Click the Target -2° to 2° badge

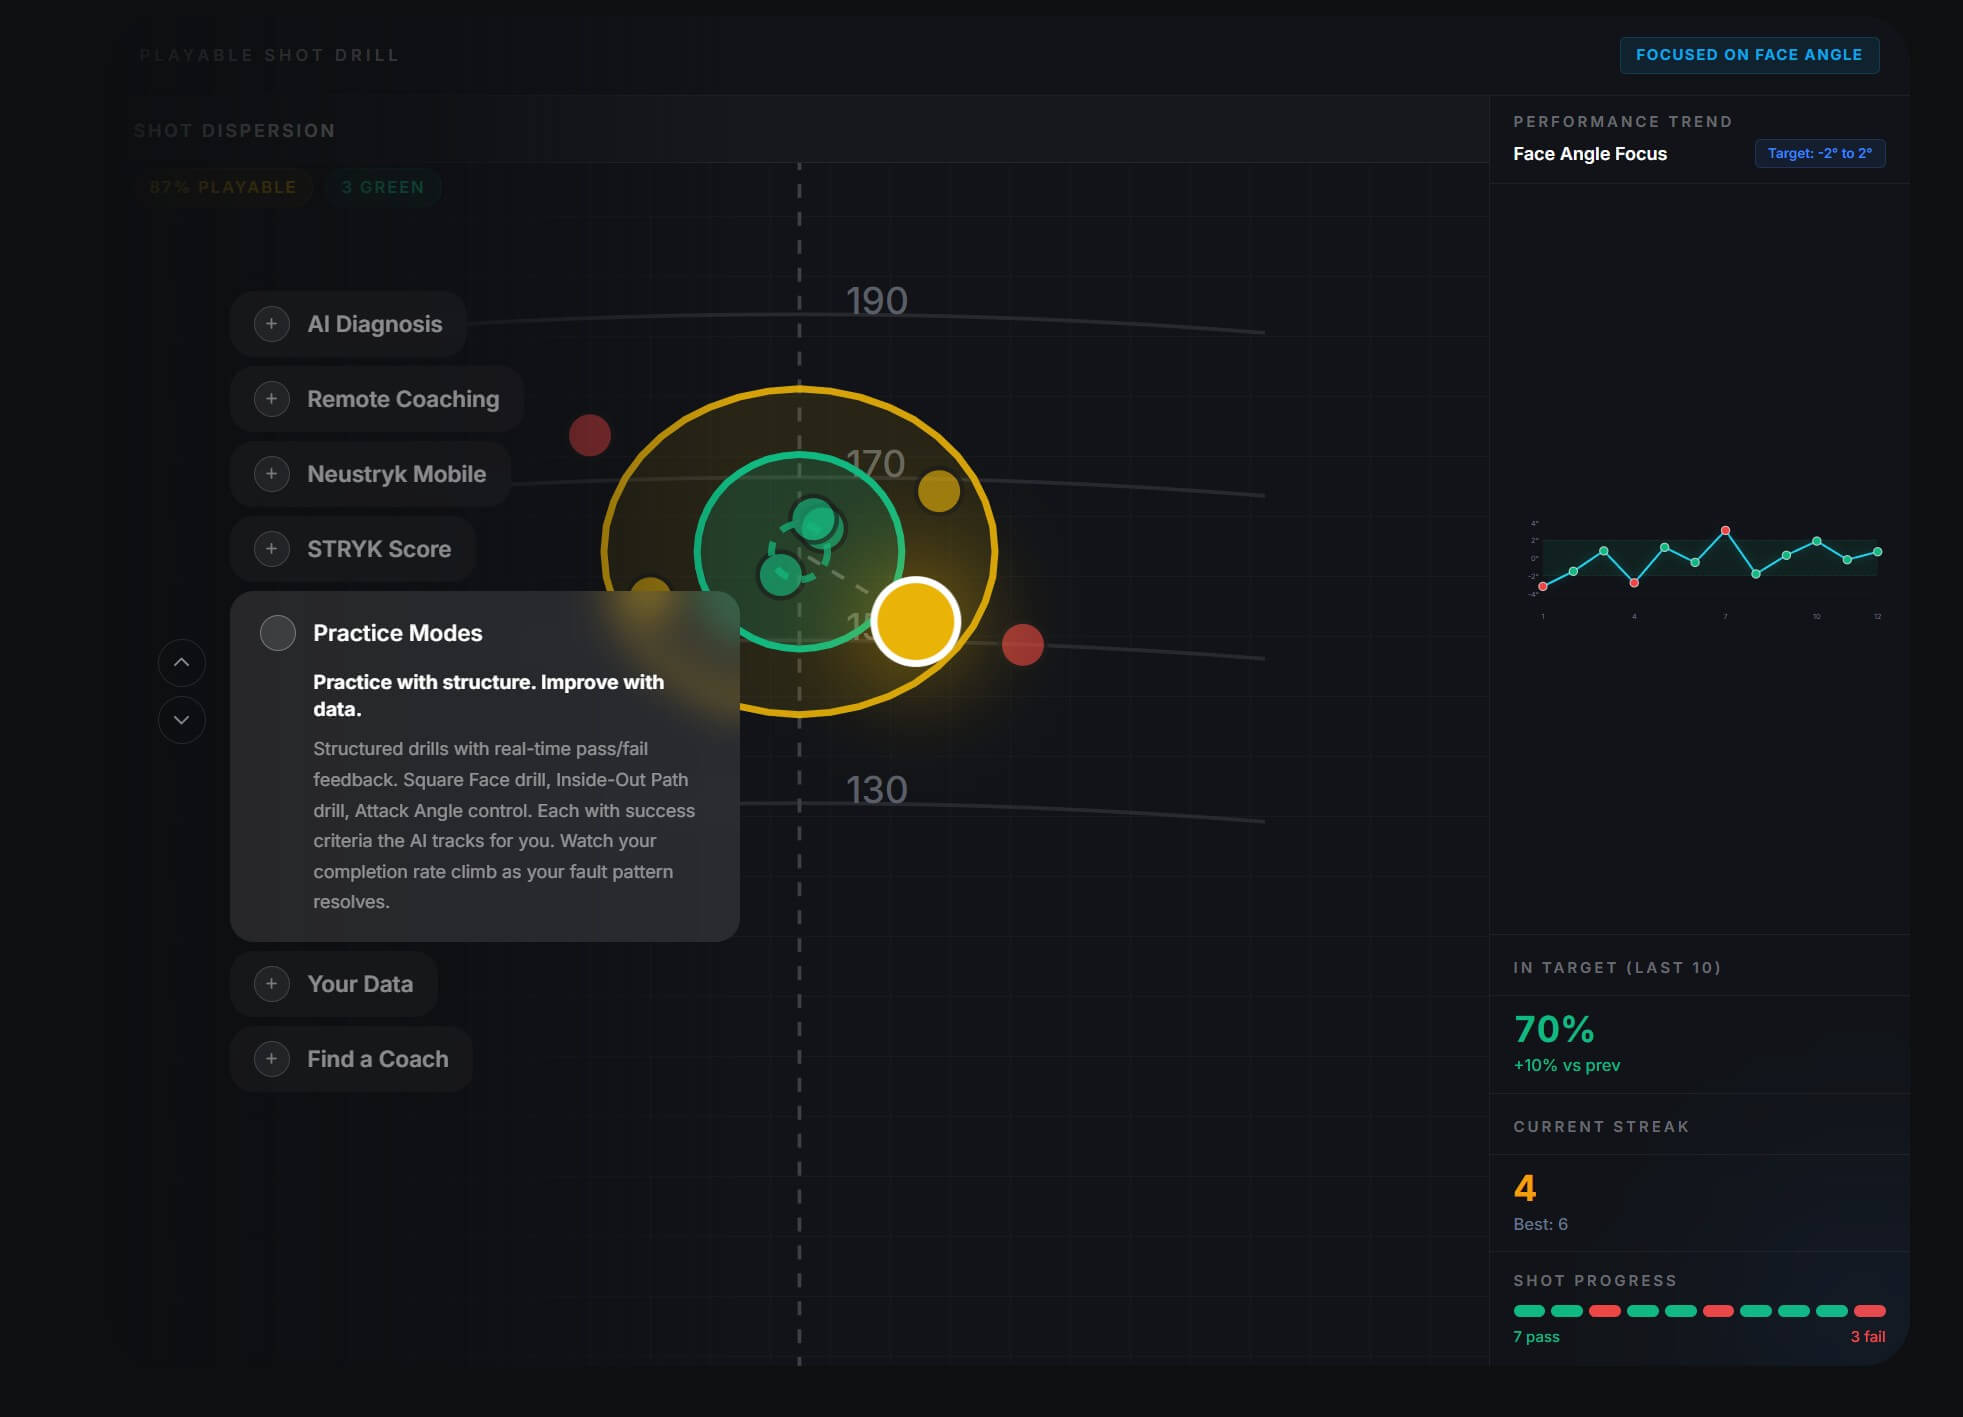pos(1819,153)
